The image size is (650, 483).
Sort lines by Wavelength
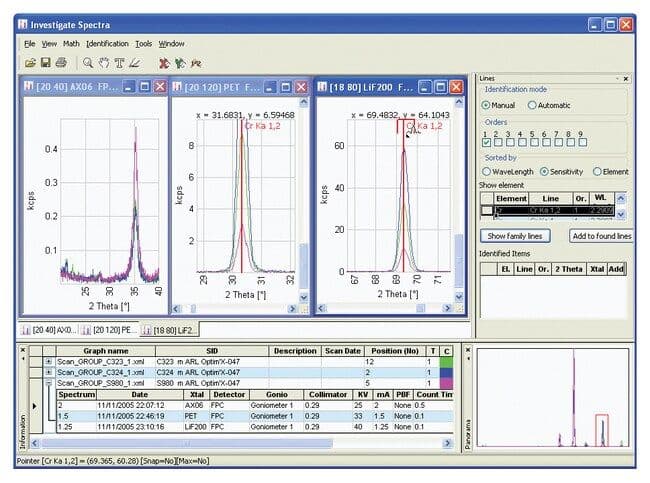[508, 172]
